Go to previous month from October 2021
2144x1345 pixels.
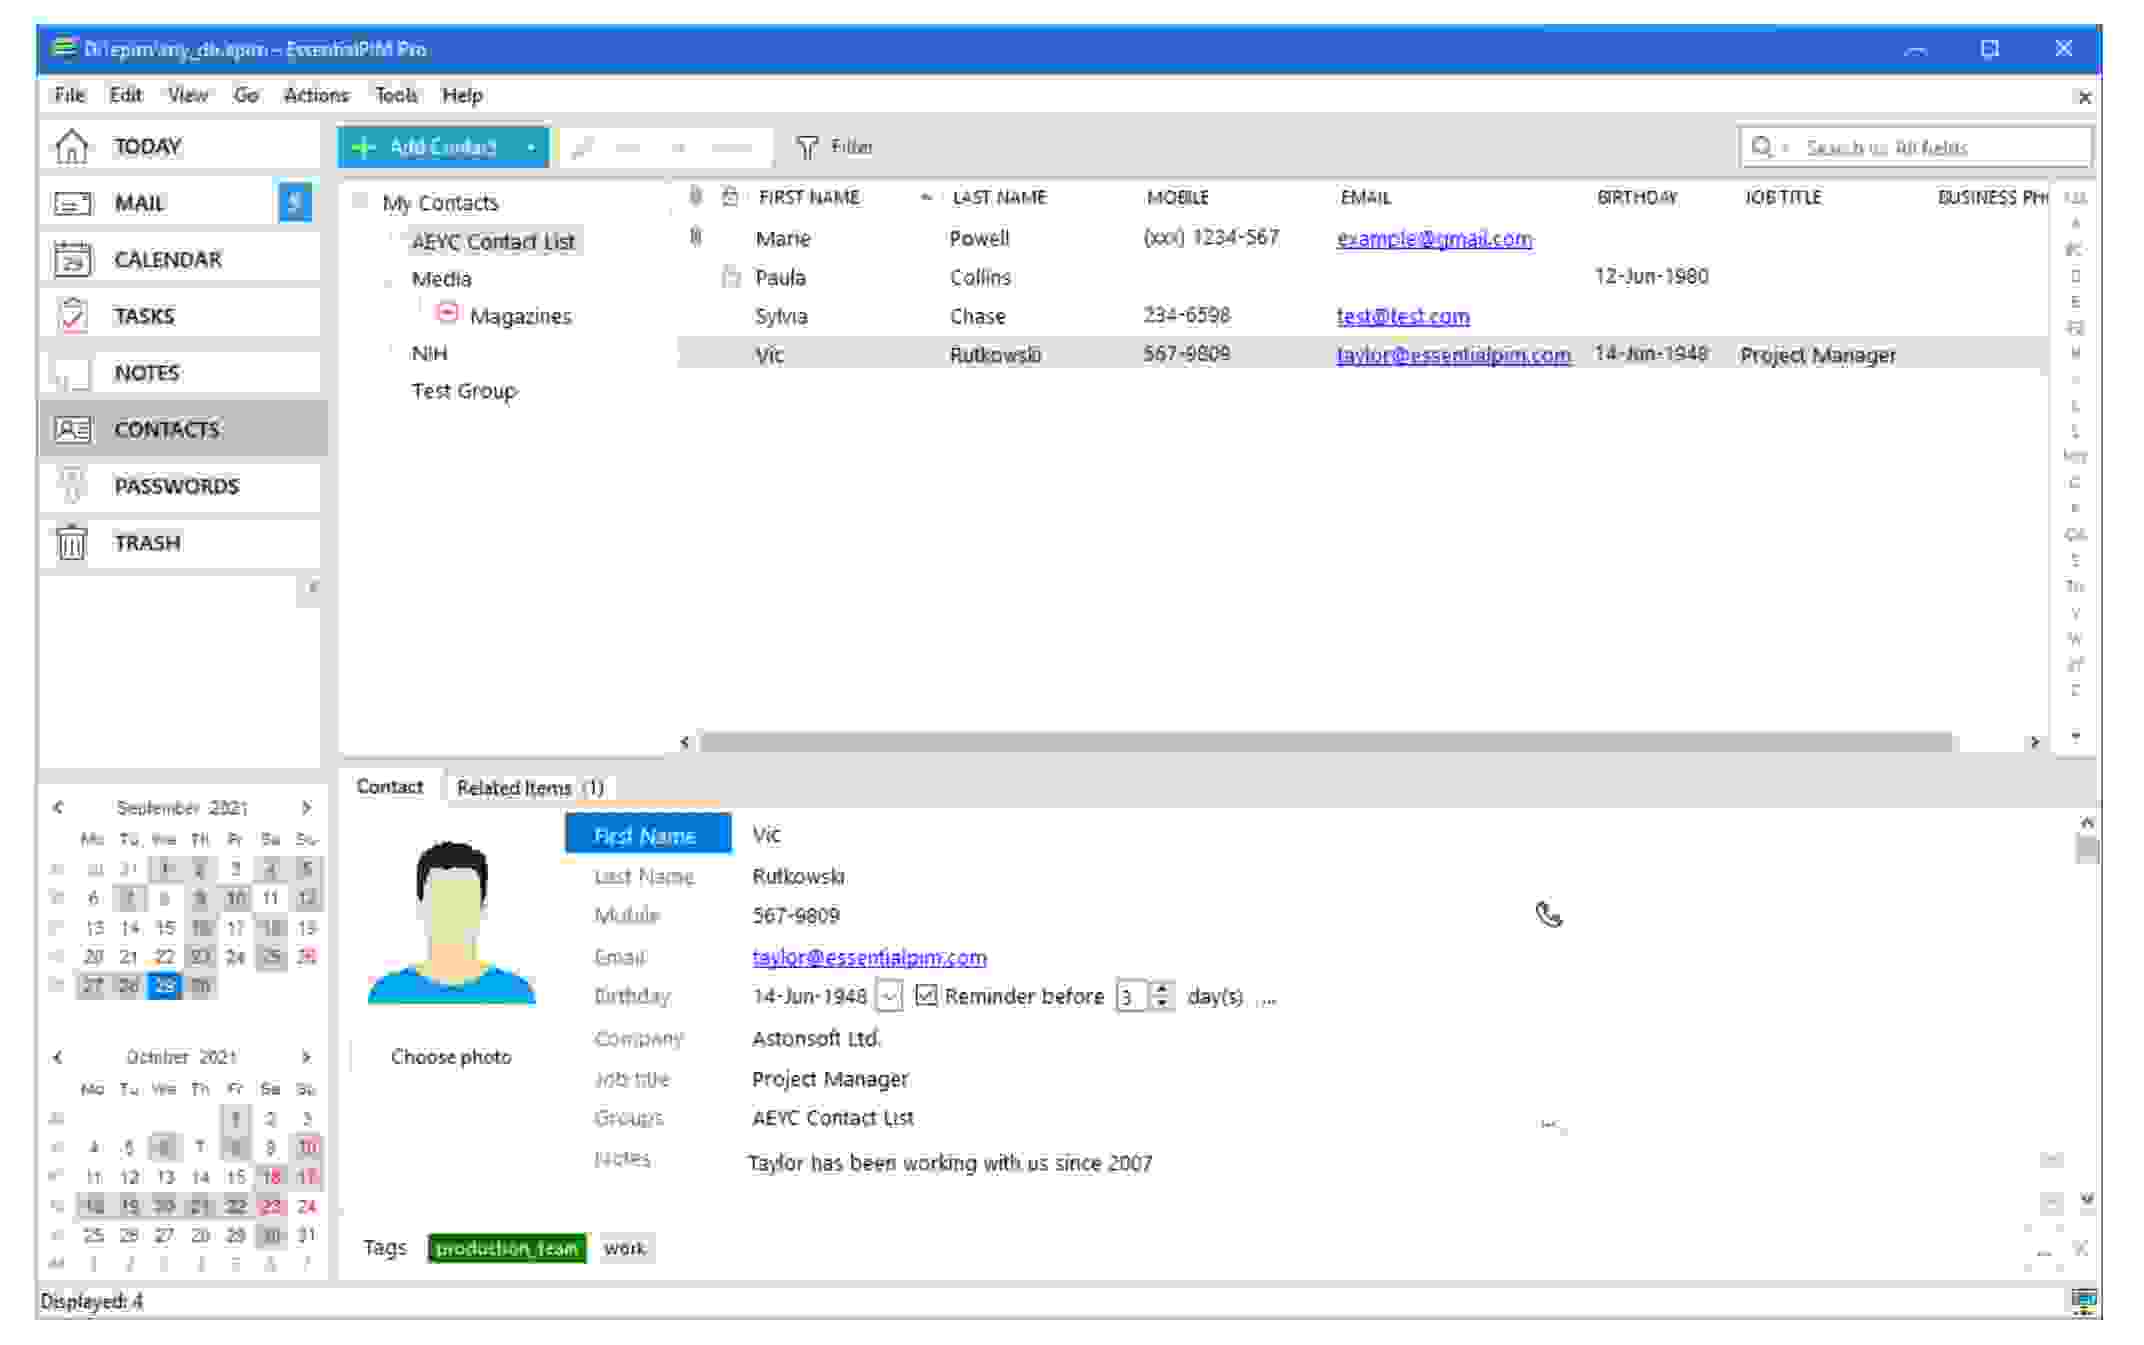(x=58, y=1057)
